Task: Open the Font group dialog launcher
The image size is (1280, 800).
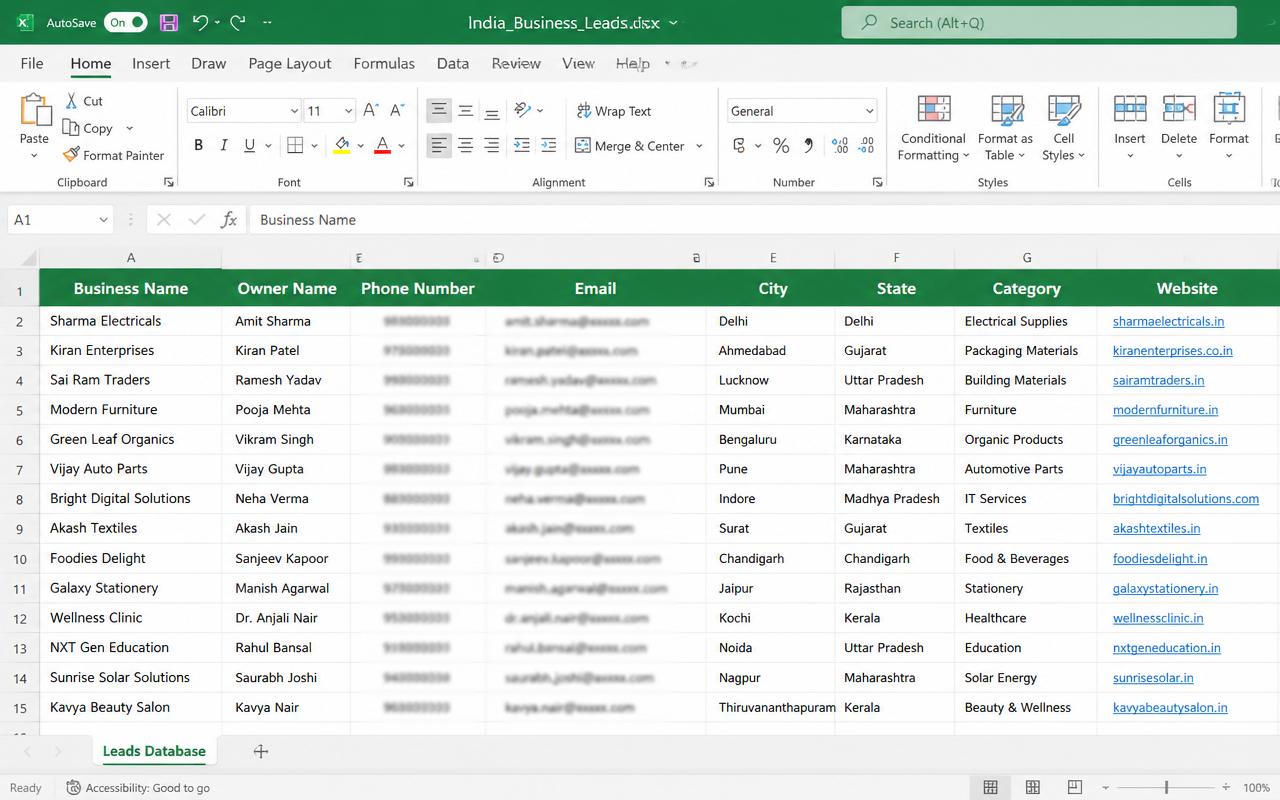Action: click(x=408, y=182)
